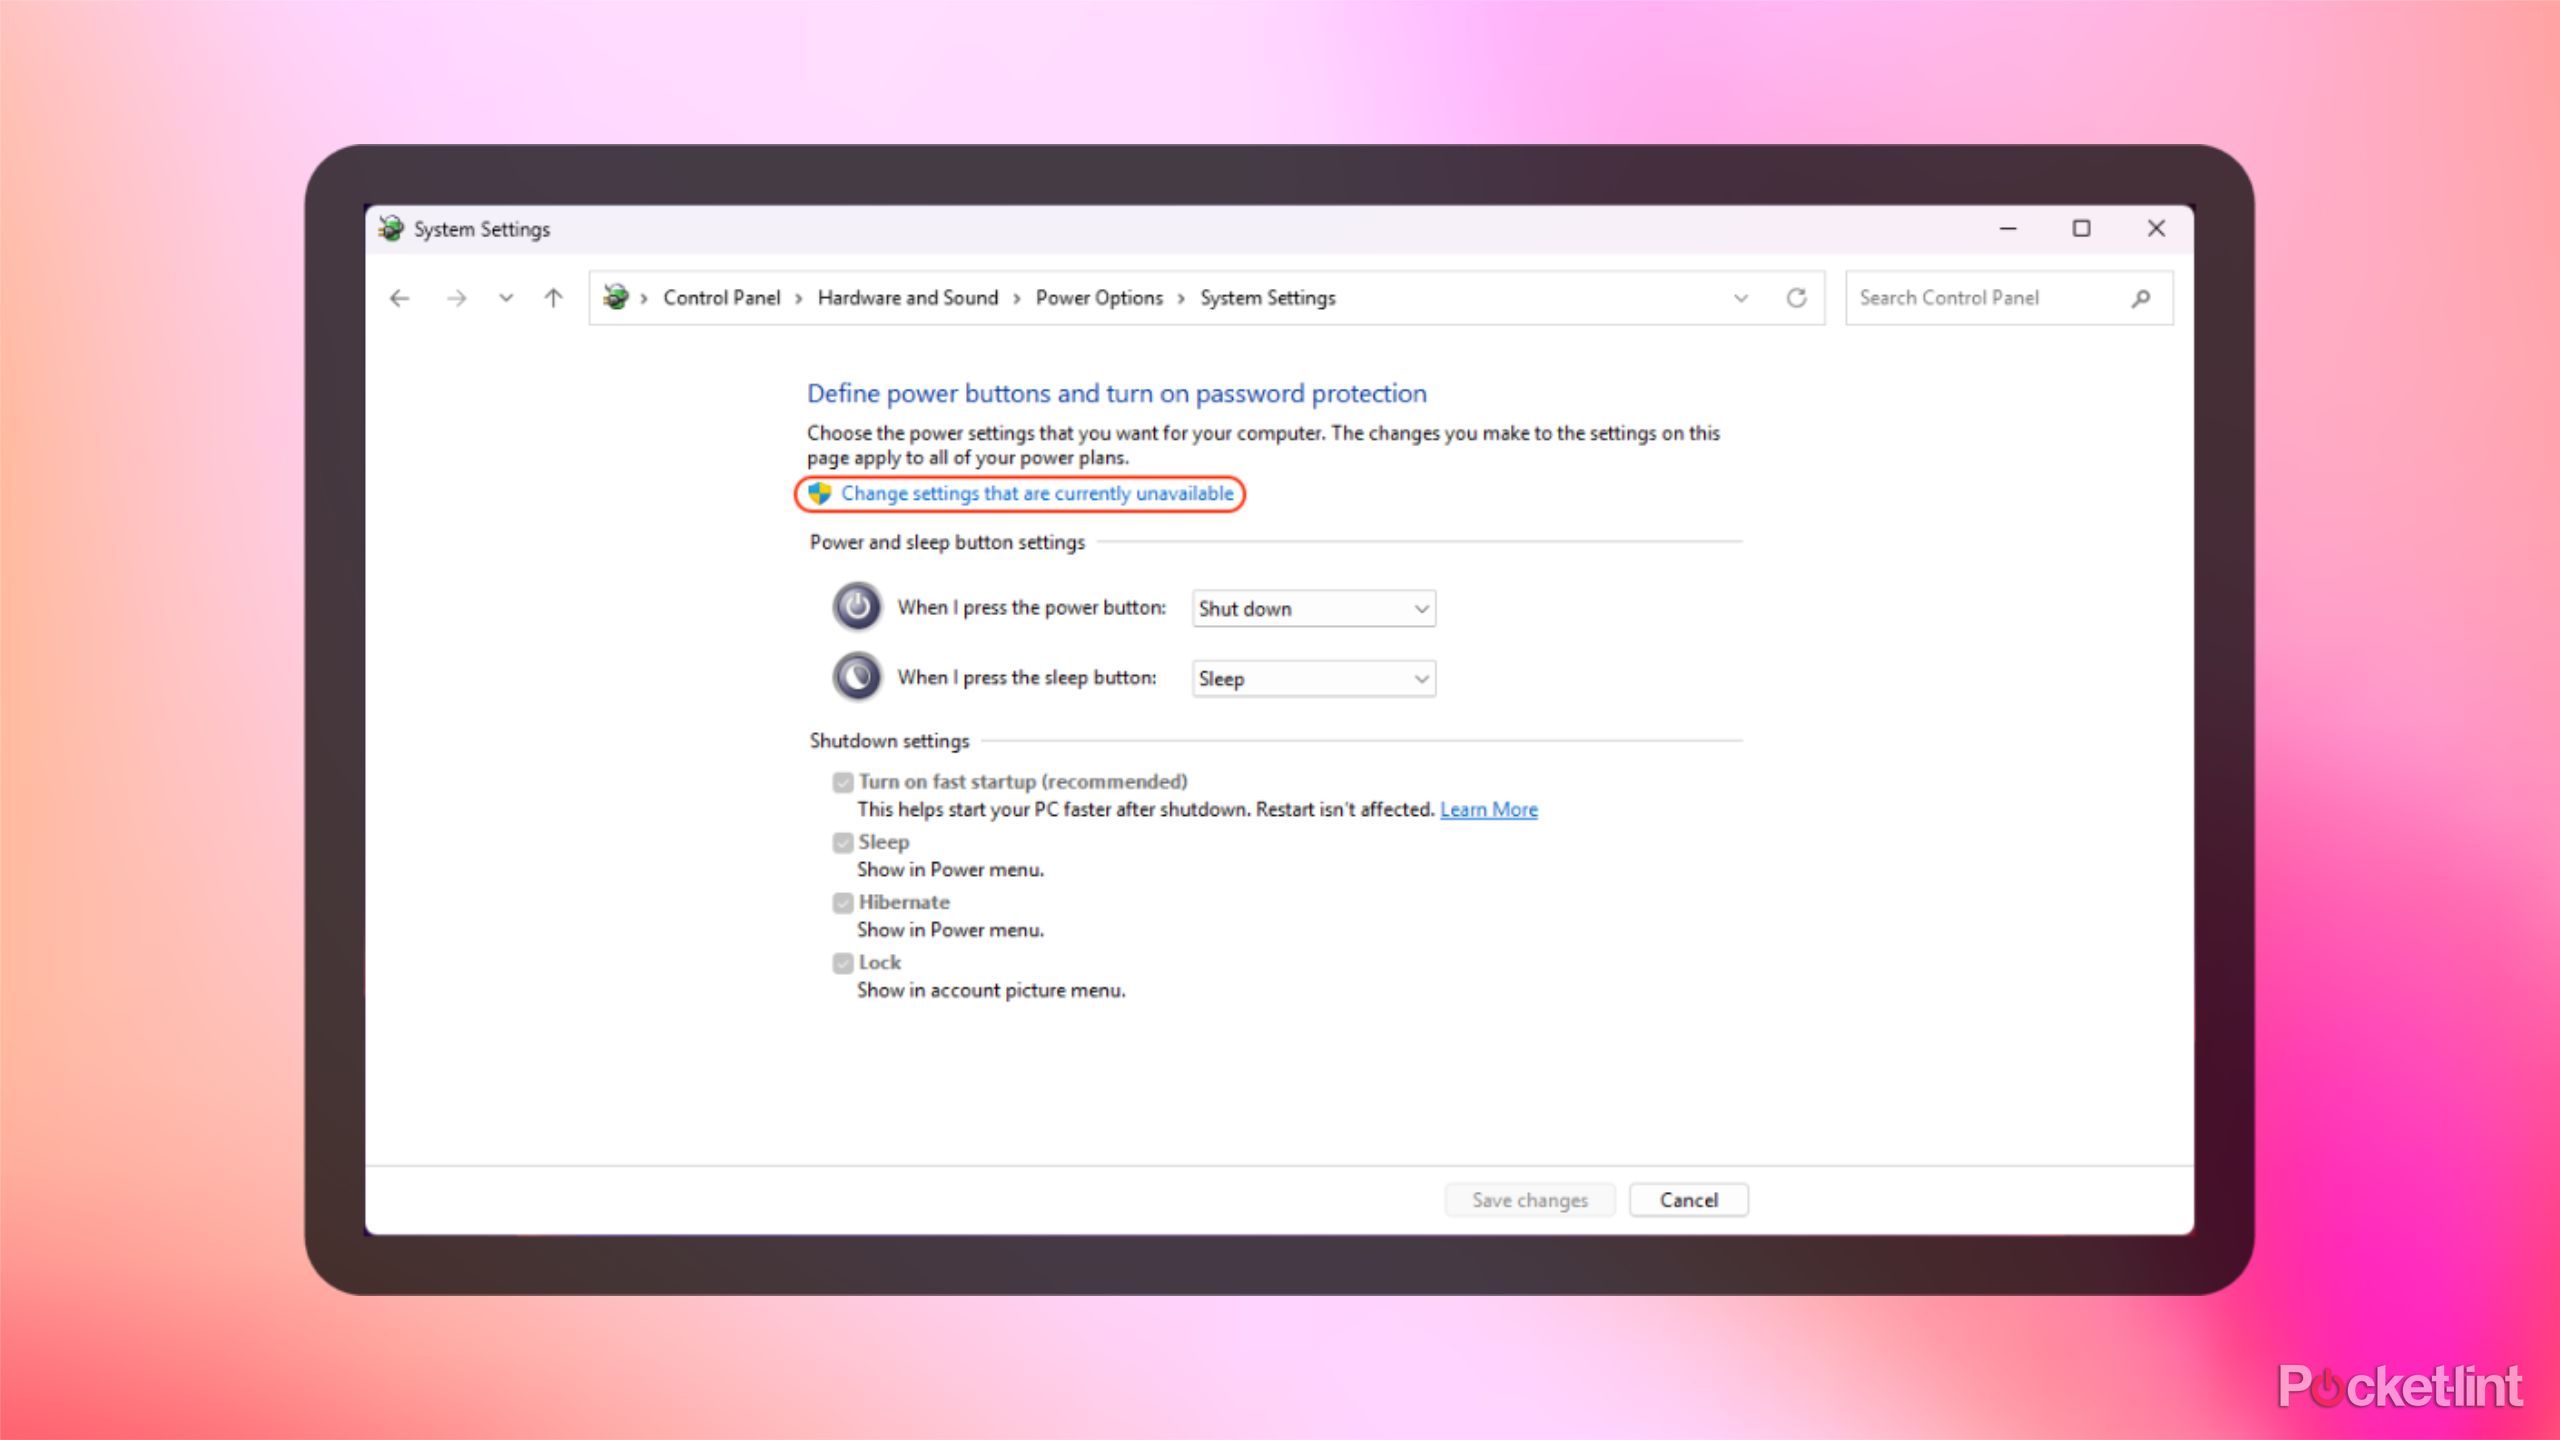Click the power button icon
Image resolution: width=2560 pixels, height=1440 pixels.
point(857,607)
